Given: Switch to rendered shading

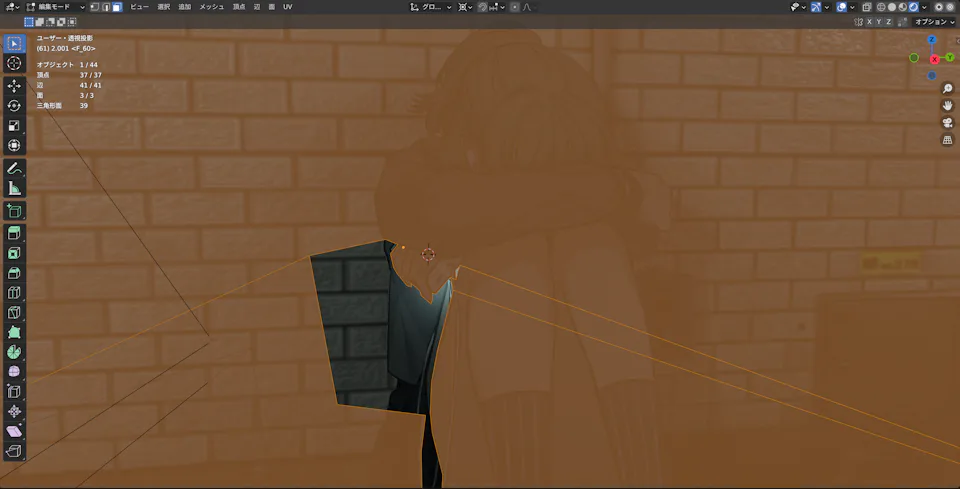Looking at the screenshot, I should pos(913,7).
